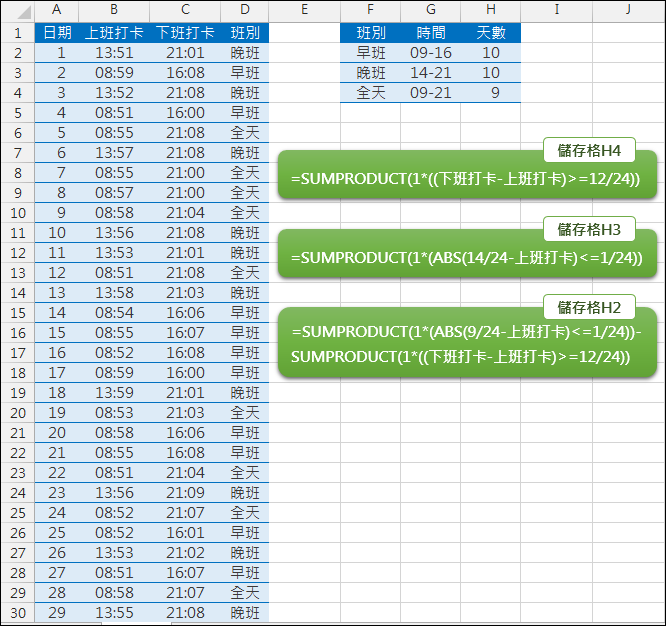Image resolution: width=666 pixels, height=626 pixels.
Task: Select time range cell 09-21
Action: tap(431, 93)
